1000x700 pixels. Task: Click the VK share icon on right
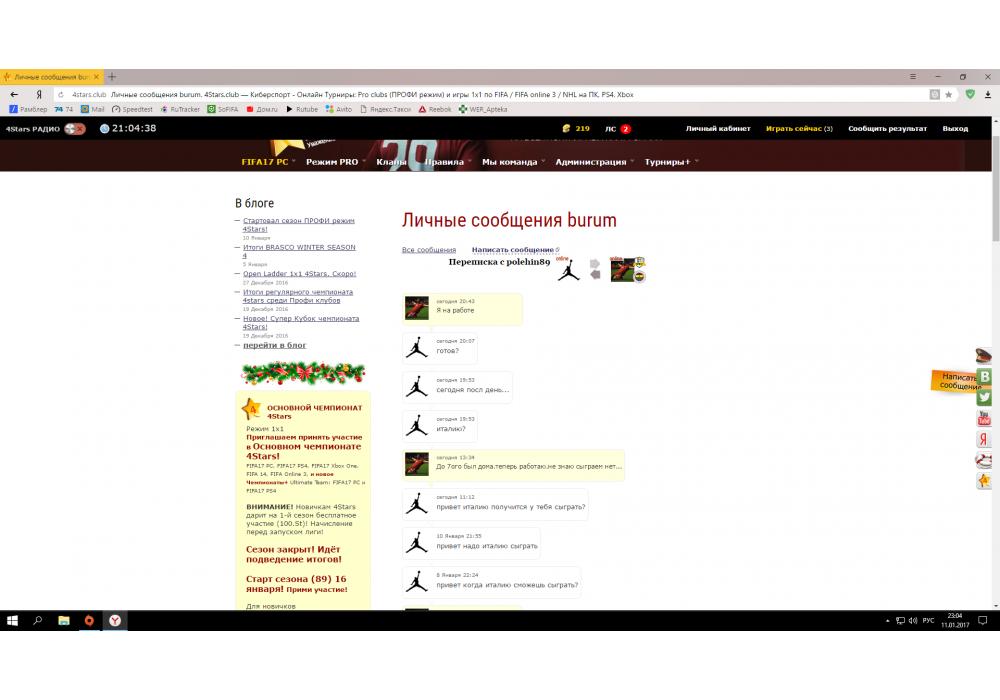(x=985, y=376)
